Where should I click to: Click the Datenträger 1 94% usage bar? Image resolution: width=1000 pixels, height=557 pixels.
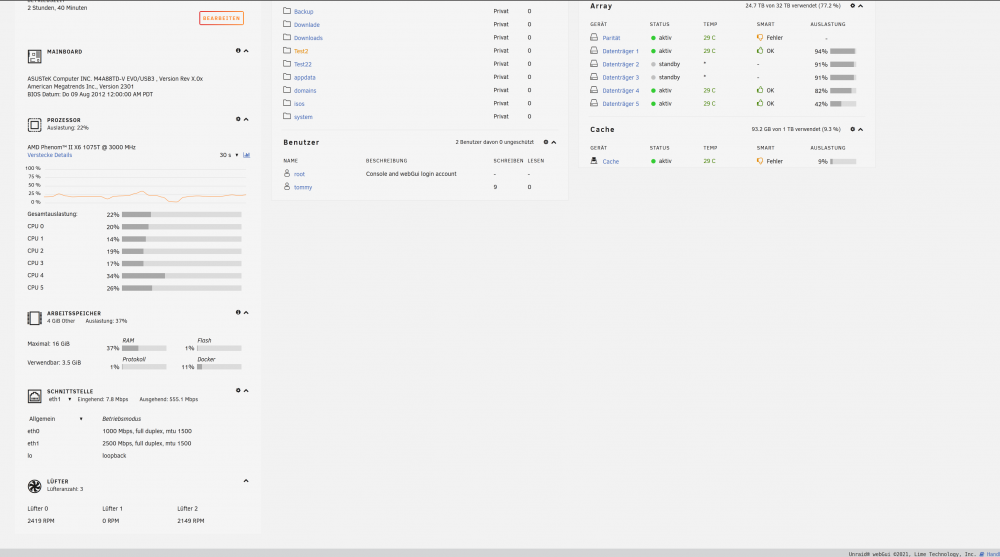[843, 51]
